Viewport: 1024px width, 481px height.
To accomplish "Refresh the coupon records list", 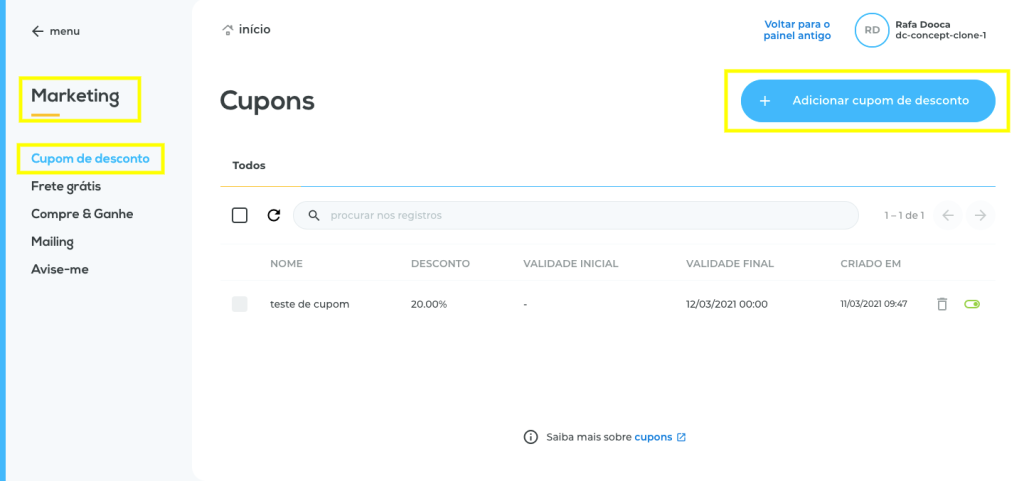I will click(x=274, y=215).
